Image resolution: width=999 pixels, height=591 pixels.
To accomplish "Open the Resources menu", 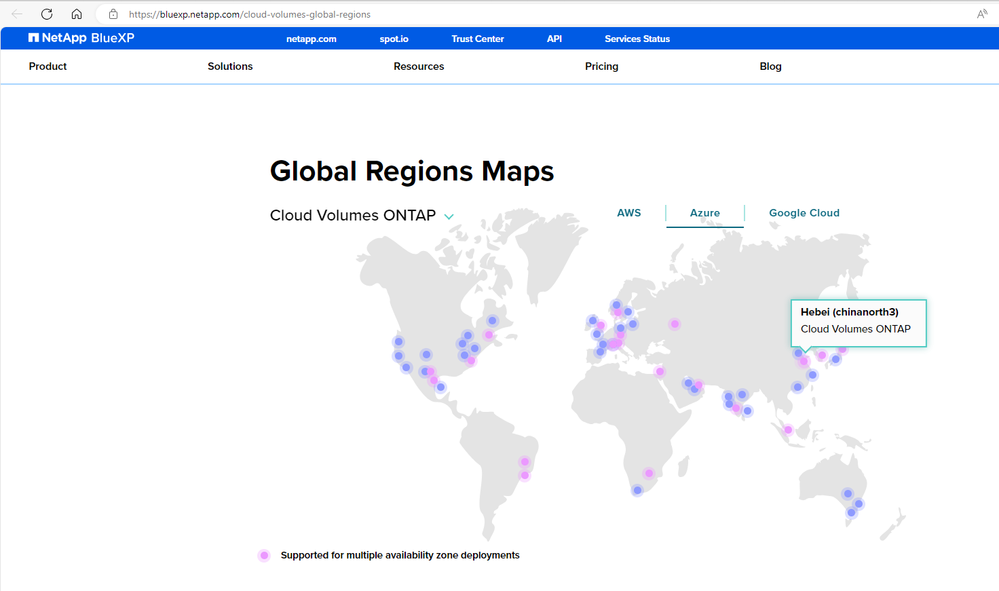I will tap(419, 66).
